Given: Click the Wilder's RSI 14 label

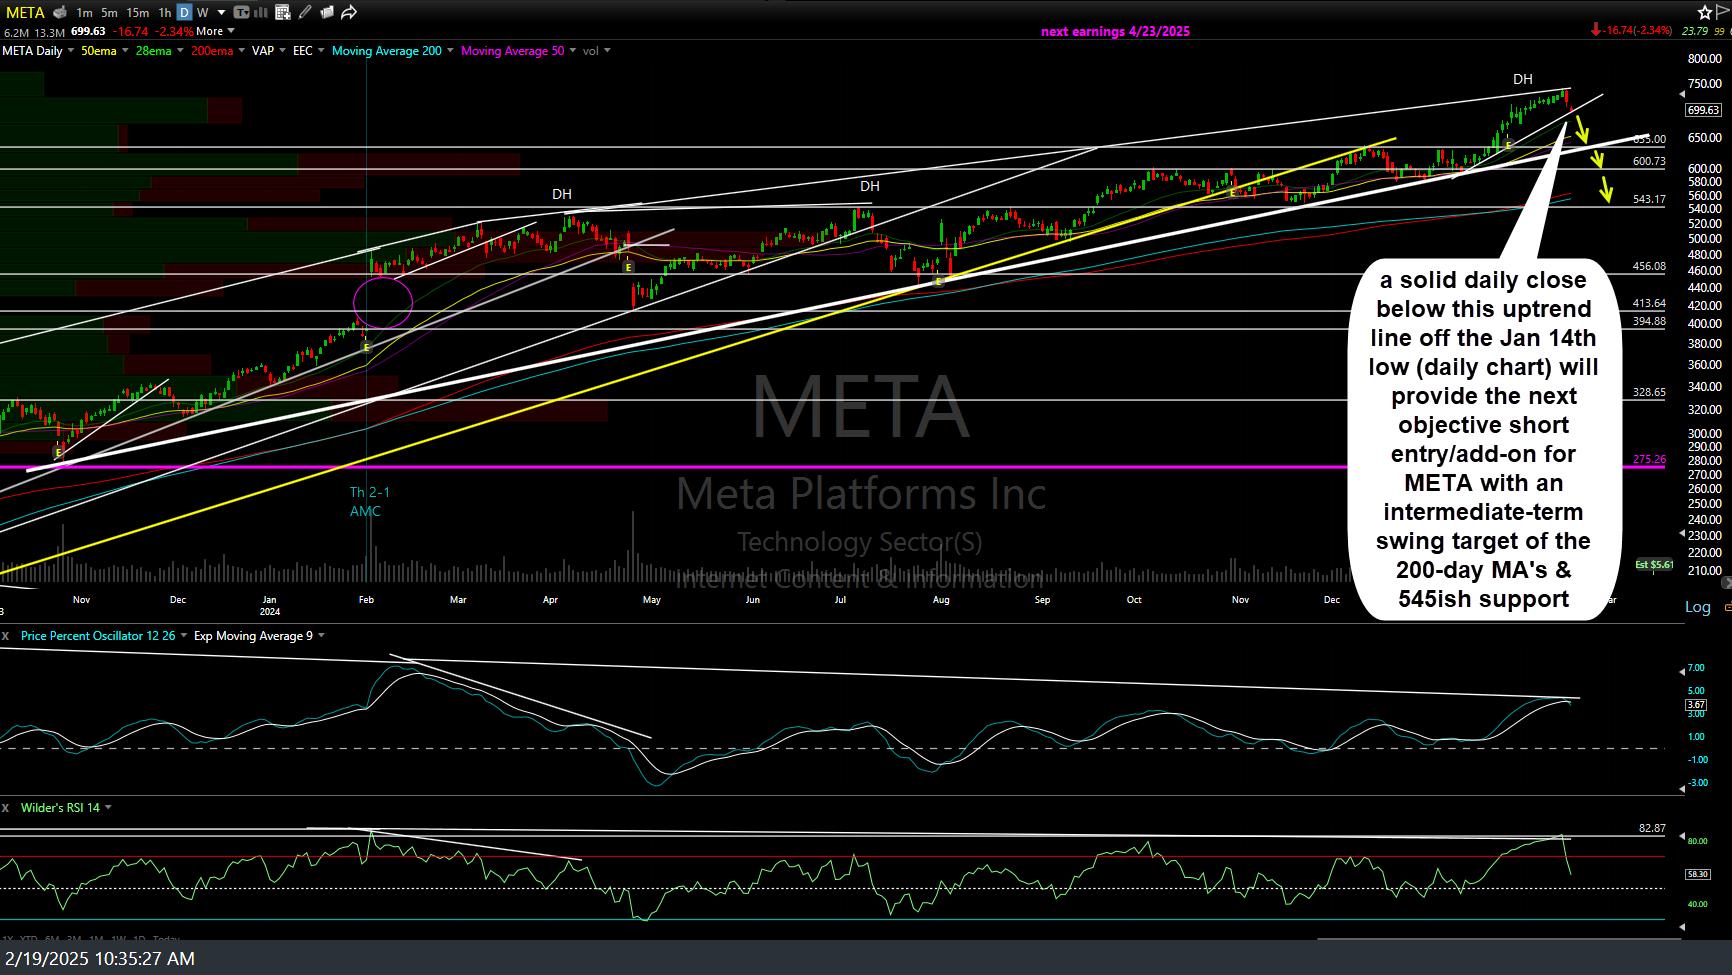Looking at the screenshot, I should click(60, 808).
